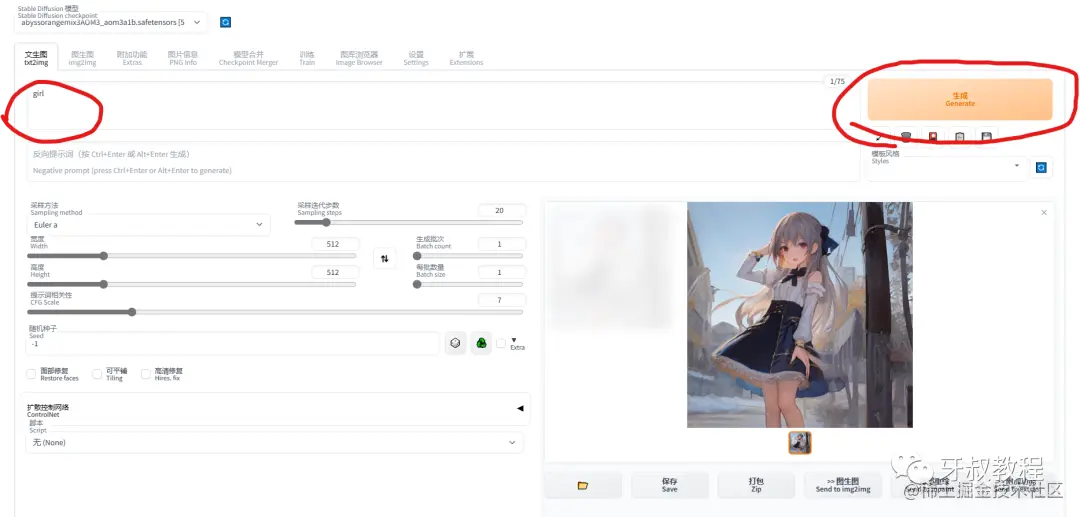Click the Batch count value box
This screenshot has width=1080, height=517.
click(x=501, y=244)
